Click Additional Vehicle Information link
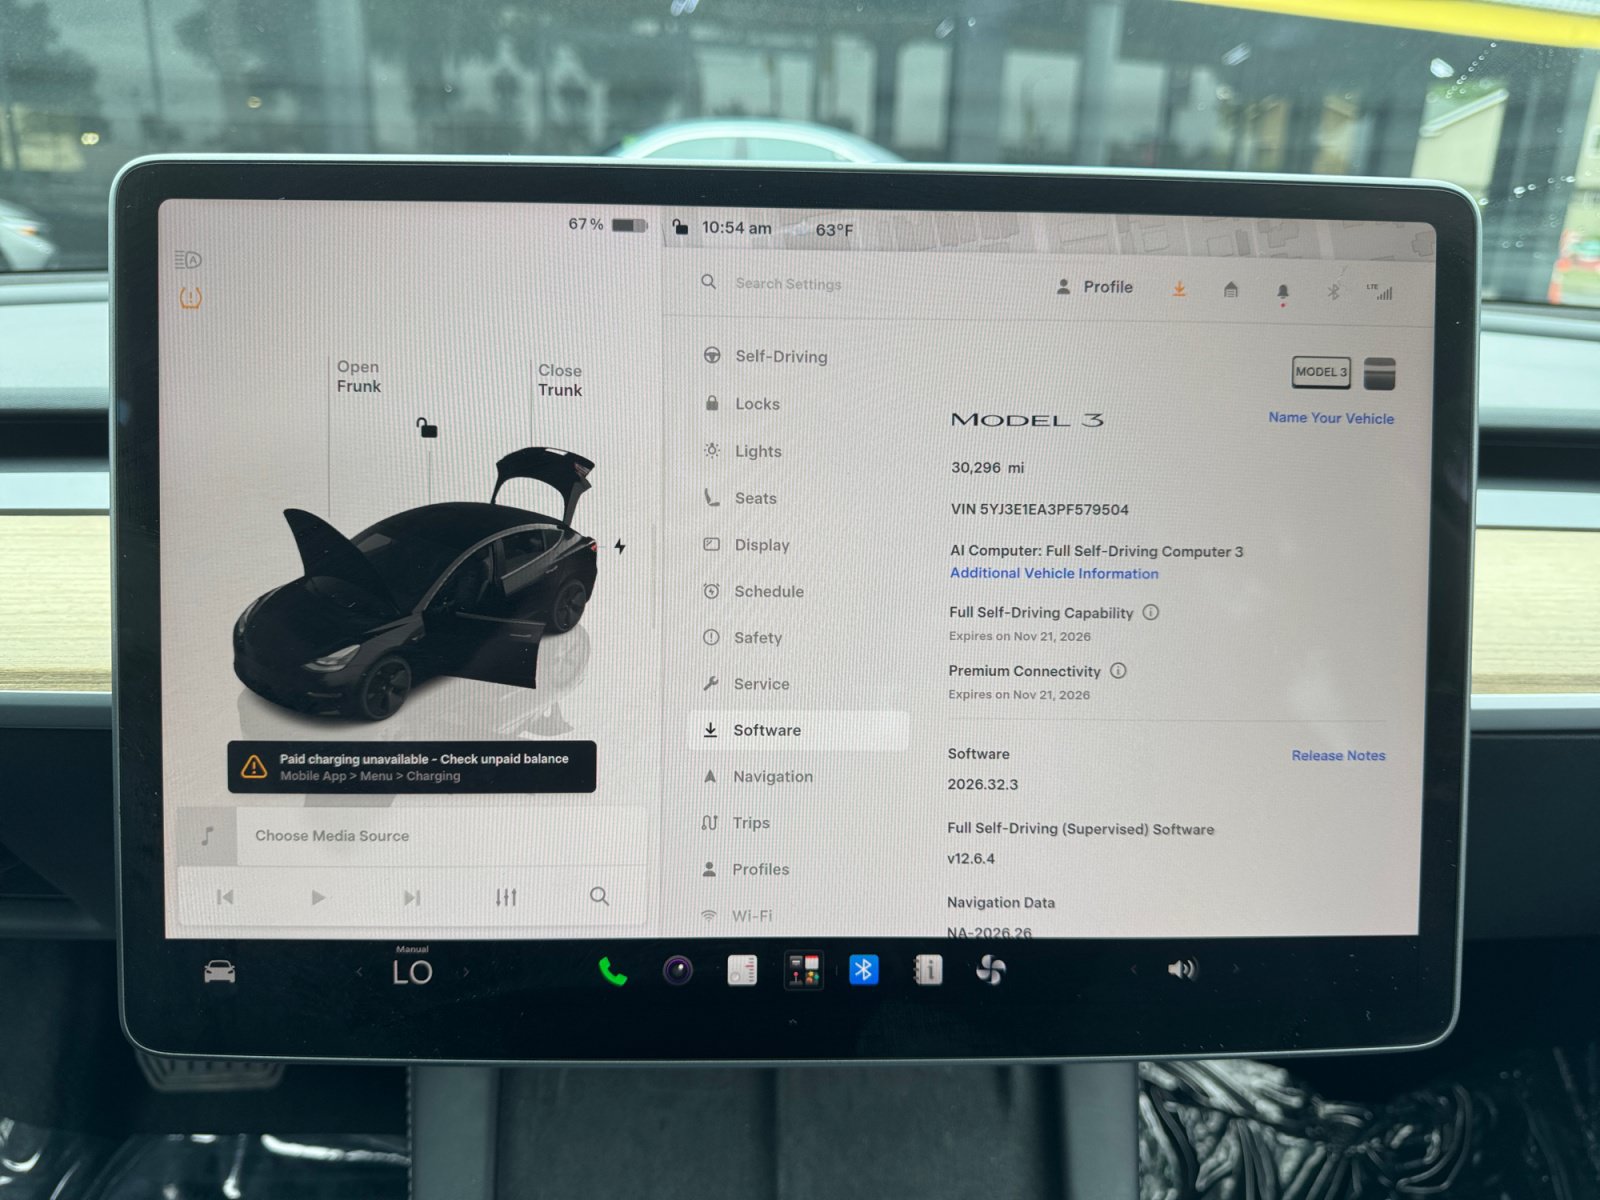The height and width of the screenshot is (1200, 1600). click(x=1054, y=573)
